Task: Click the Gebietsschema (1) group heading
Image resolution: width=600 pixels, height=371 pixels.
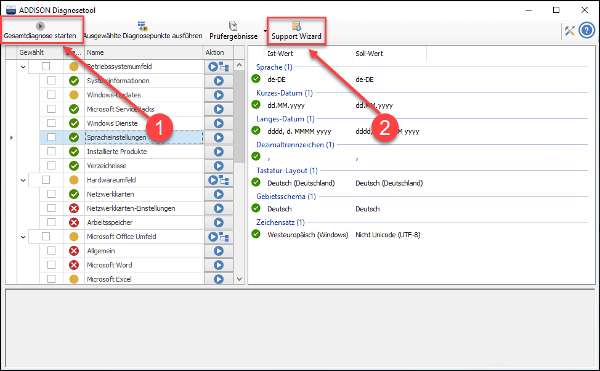Action: point(286,196)
